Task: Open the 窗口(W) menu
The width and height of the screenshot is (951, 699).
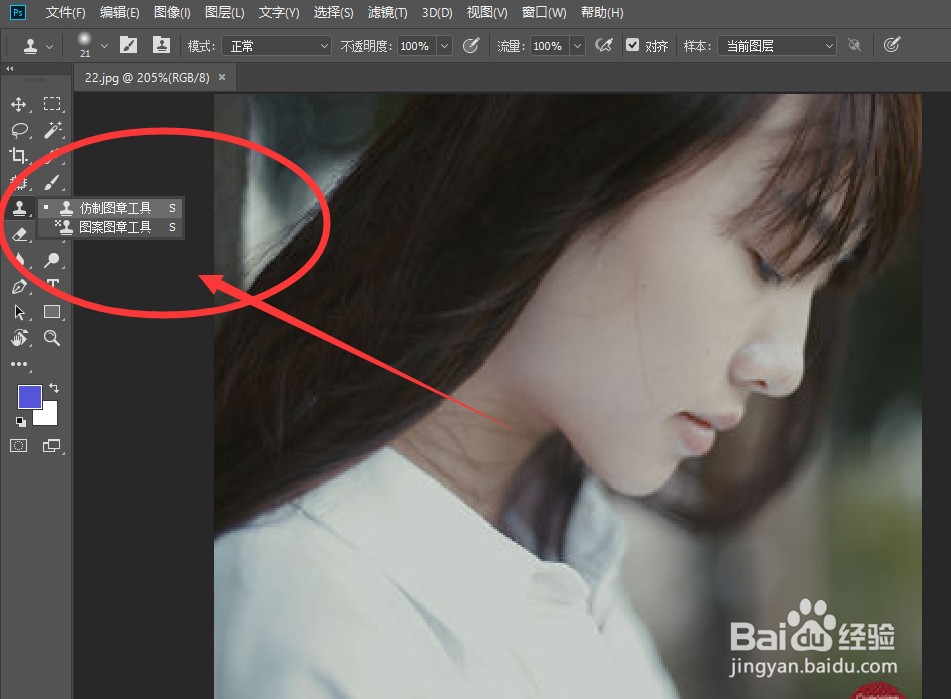Action: click(544, 13)
